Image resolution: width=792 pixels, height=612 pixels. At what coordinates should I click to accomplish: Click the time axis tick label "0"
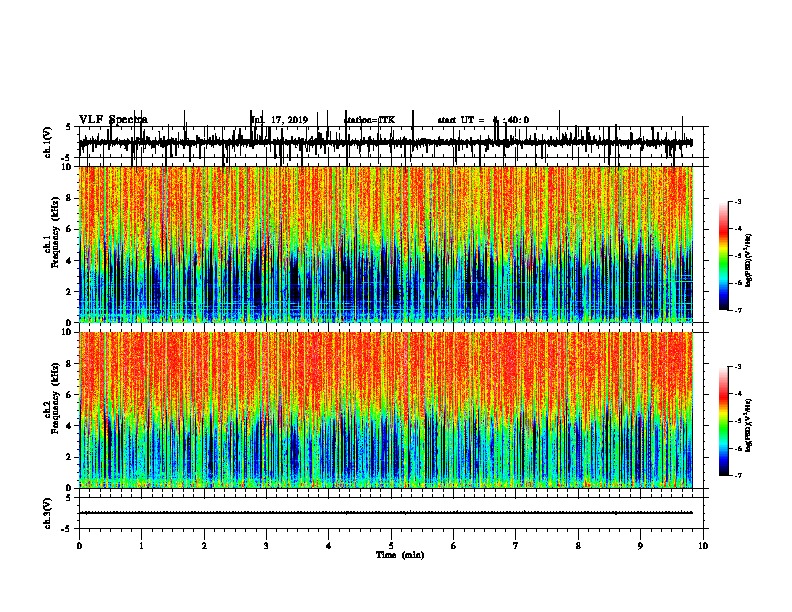[79, 546]
